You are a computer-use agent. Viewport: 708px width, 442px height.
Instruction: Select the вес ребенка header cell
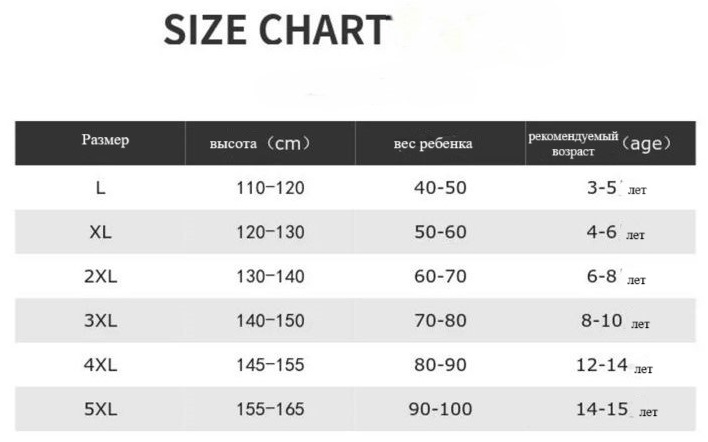[433, 144]
